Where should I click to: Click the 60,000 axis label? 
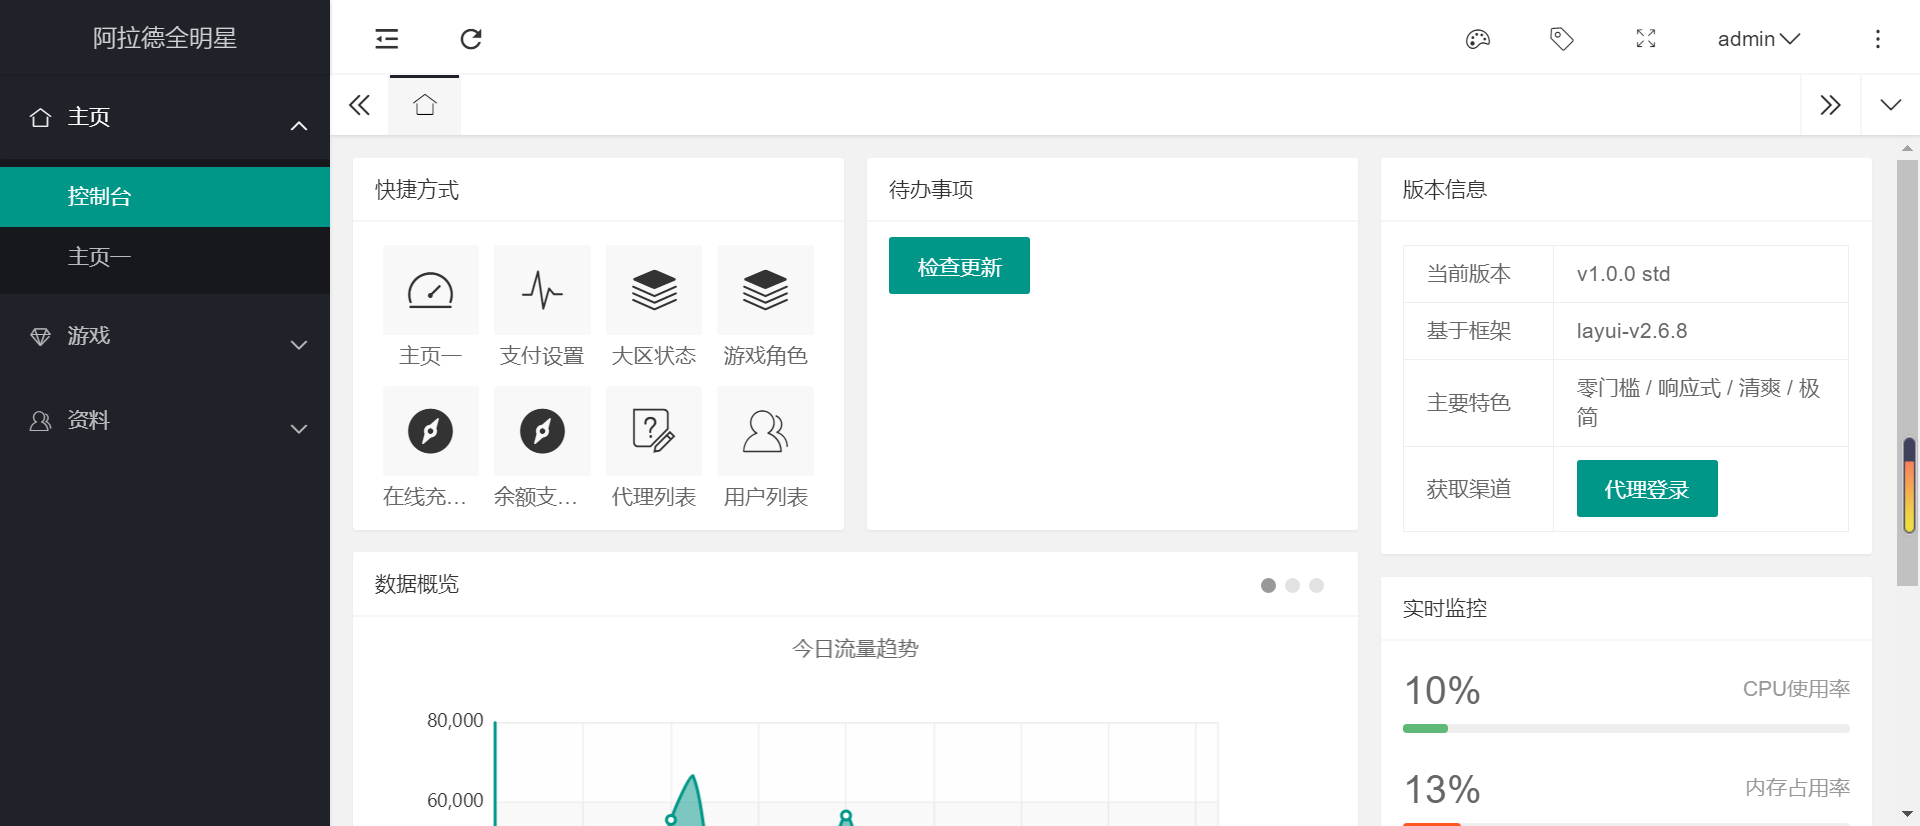(455, 801)
